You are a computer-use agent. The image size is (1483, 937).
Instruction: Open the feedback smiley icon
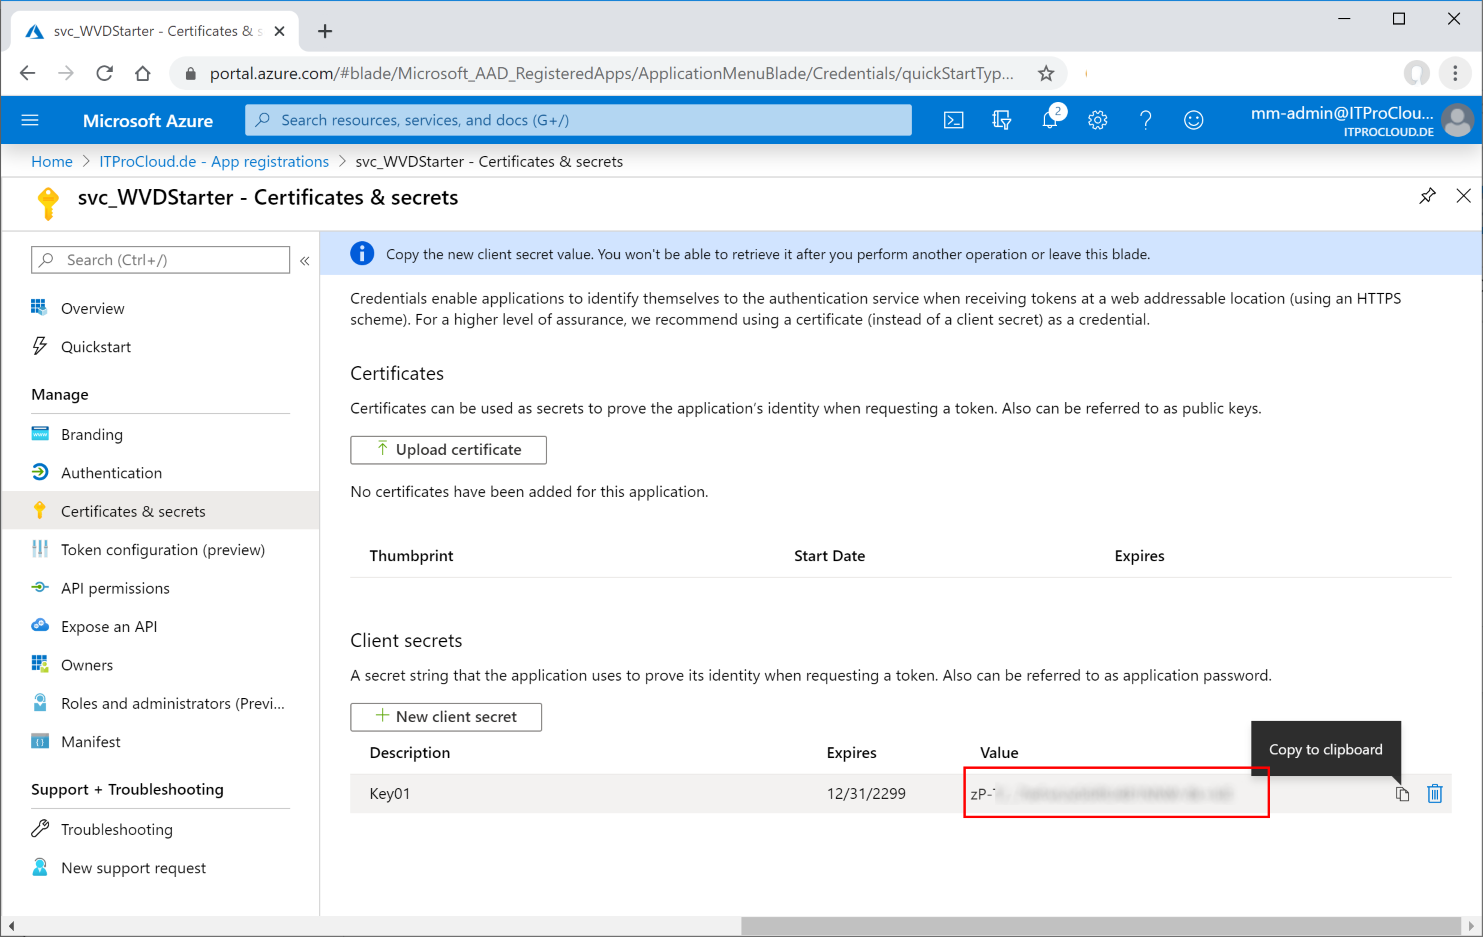[x=1194, y=120]
